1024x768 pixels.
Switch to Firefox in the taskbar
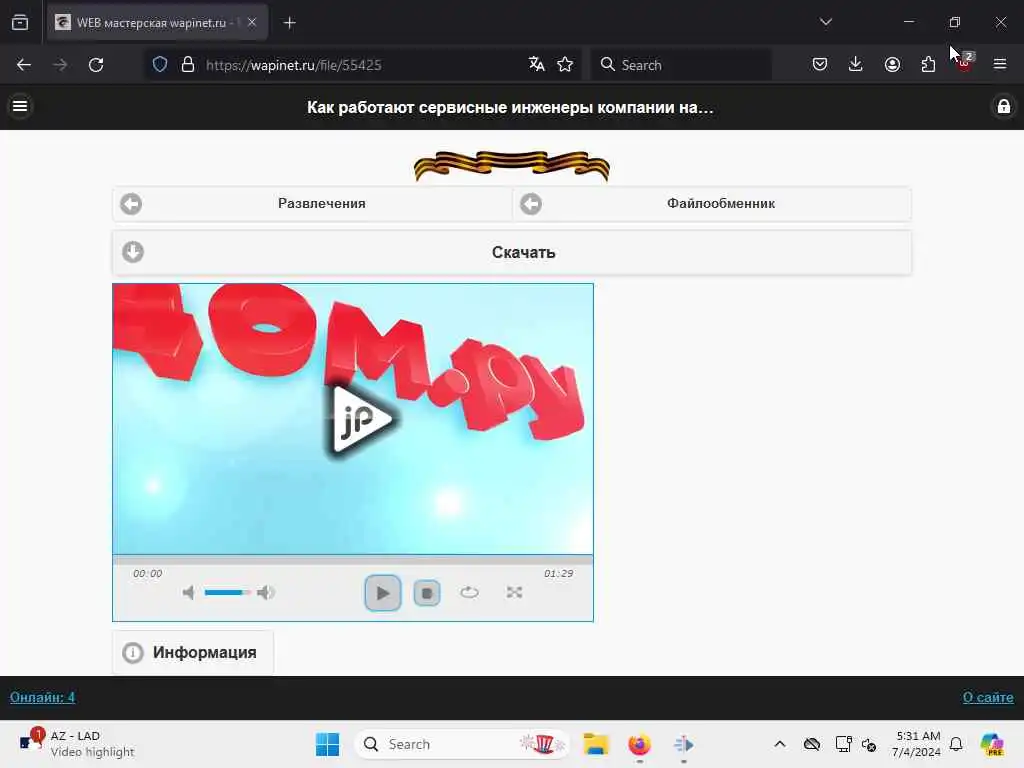coord(639,744)
